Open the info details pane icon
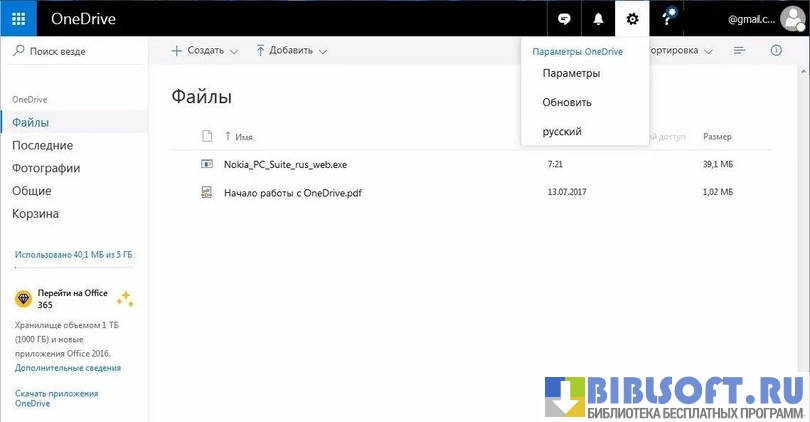 point(776,50)
